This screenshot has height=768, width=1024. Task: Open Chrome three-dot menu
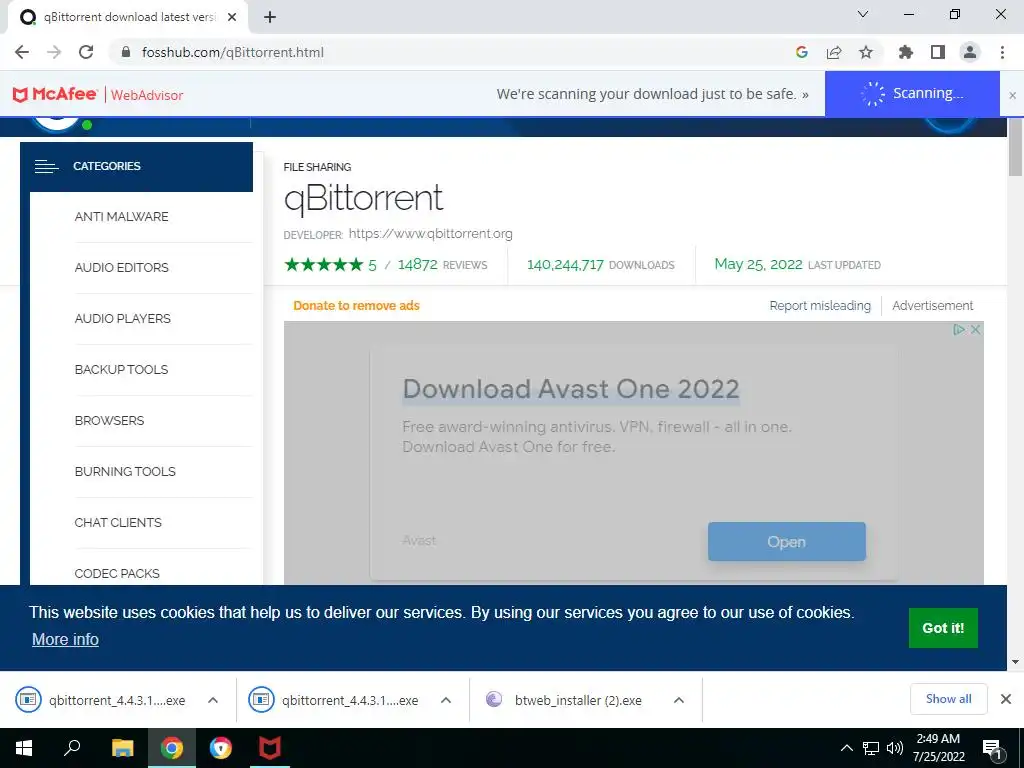(1002, 52)
